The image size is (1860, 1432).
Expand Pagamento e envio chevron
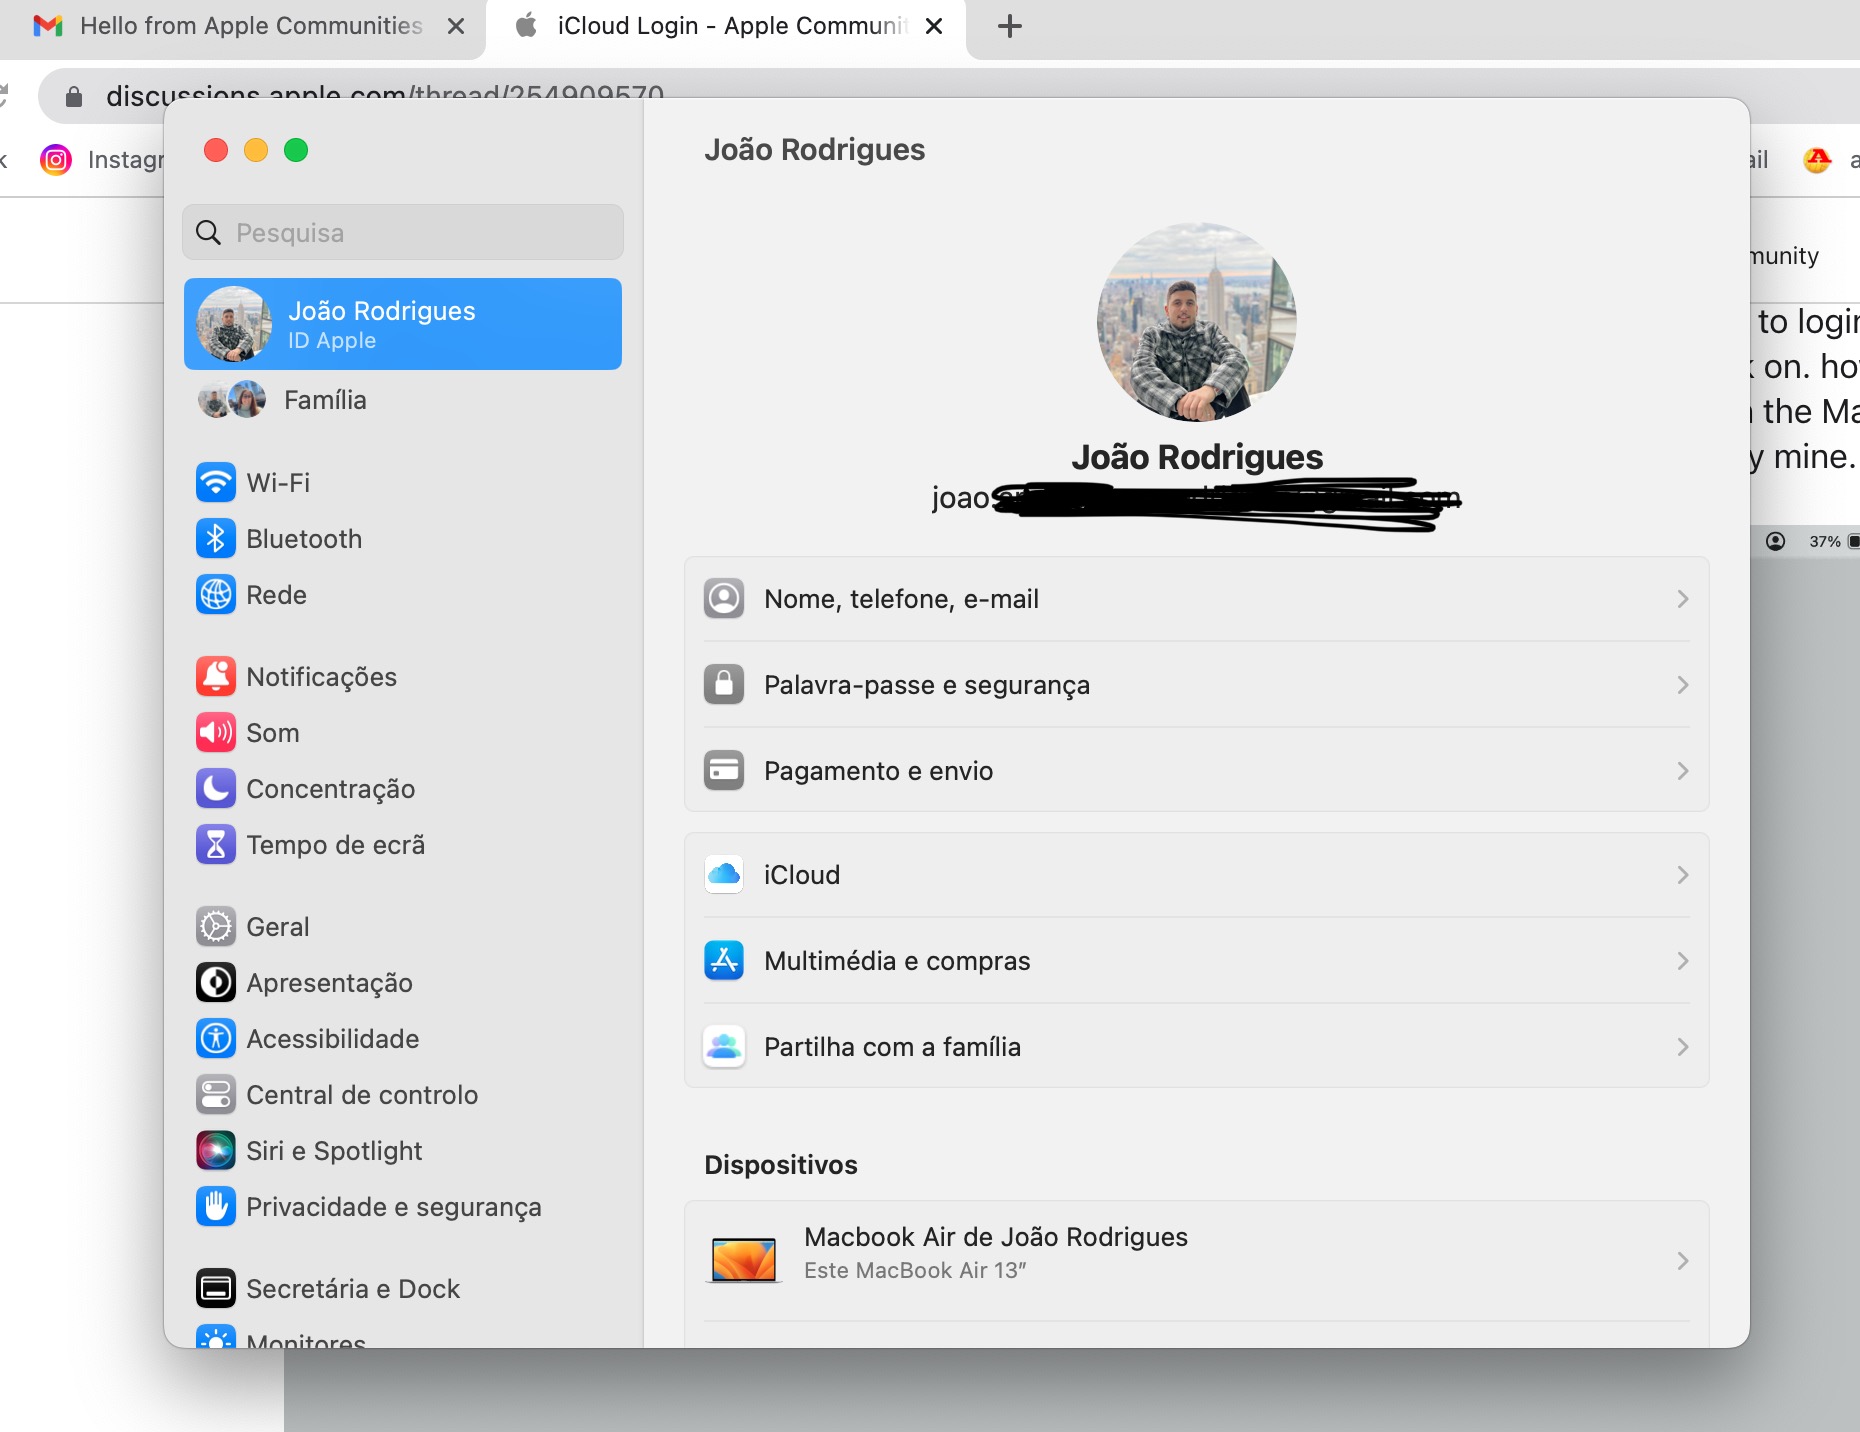click(x=1683, y=771)
